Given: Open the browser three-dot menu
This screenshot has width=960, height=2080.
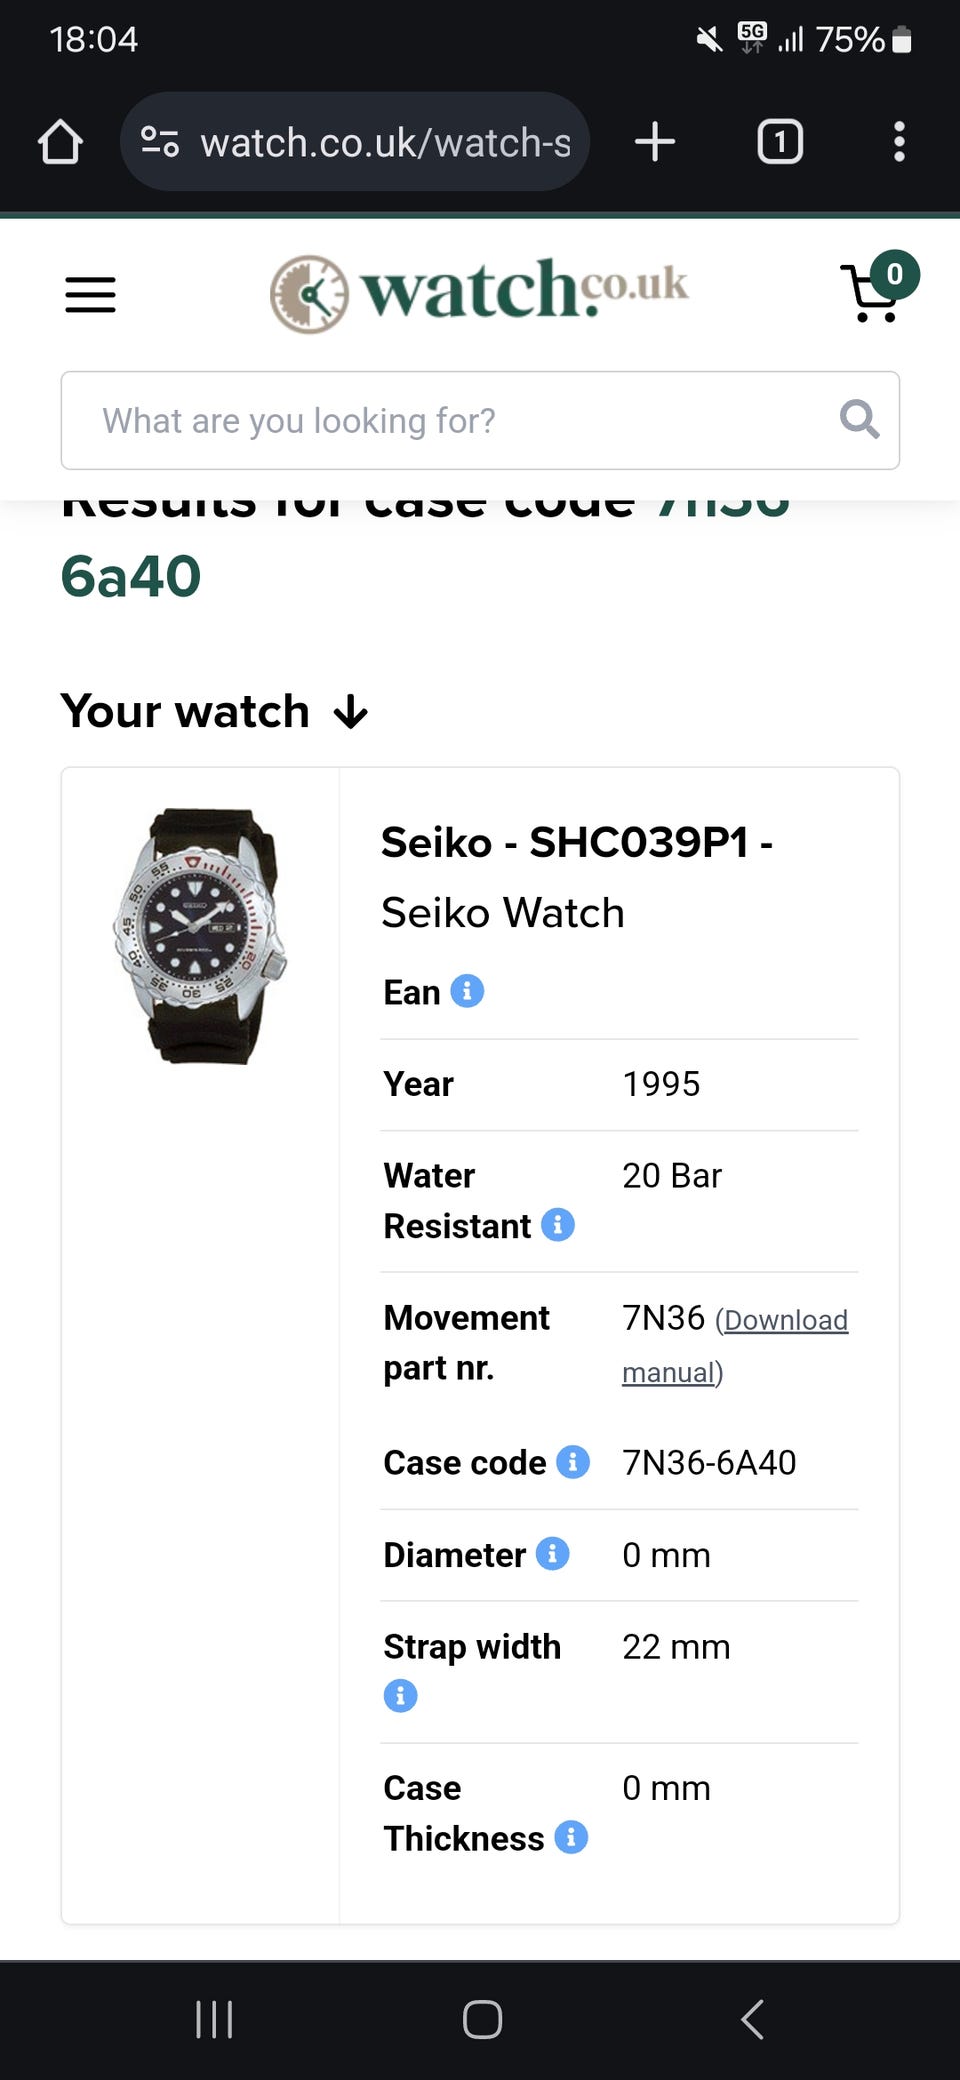Looking at the screenshot, I should click(899, 142).
